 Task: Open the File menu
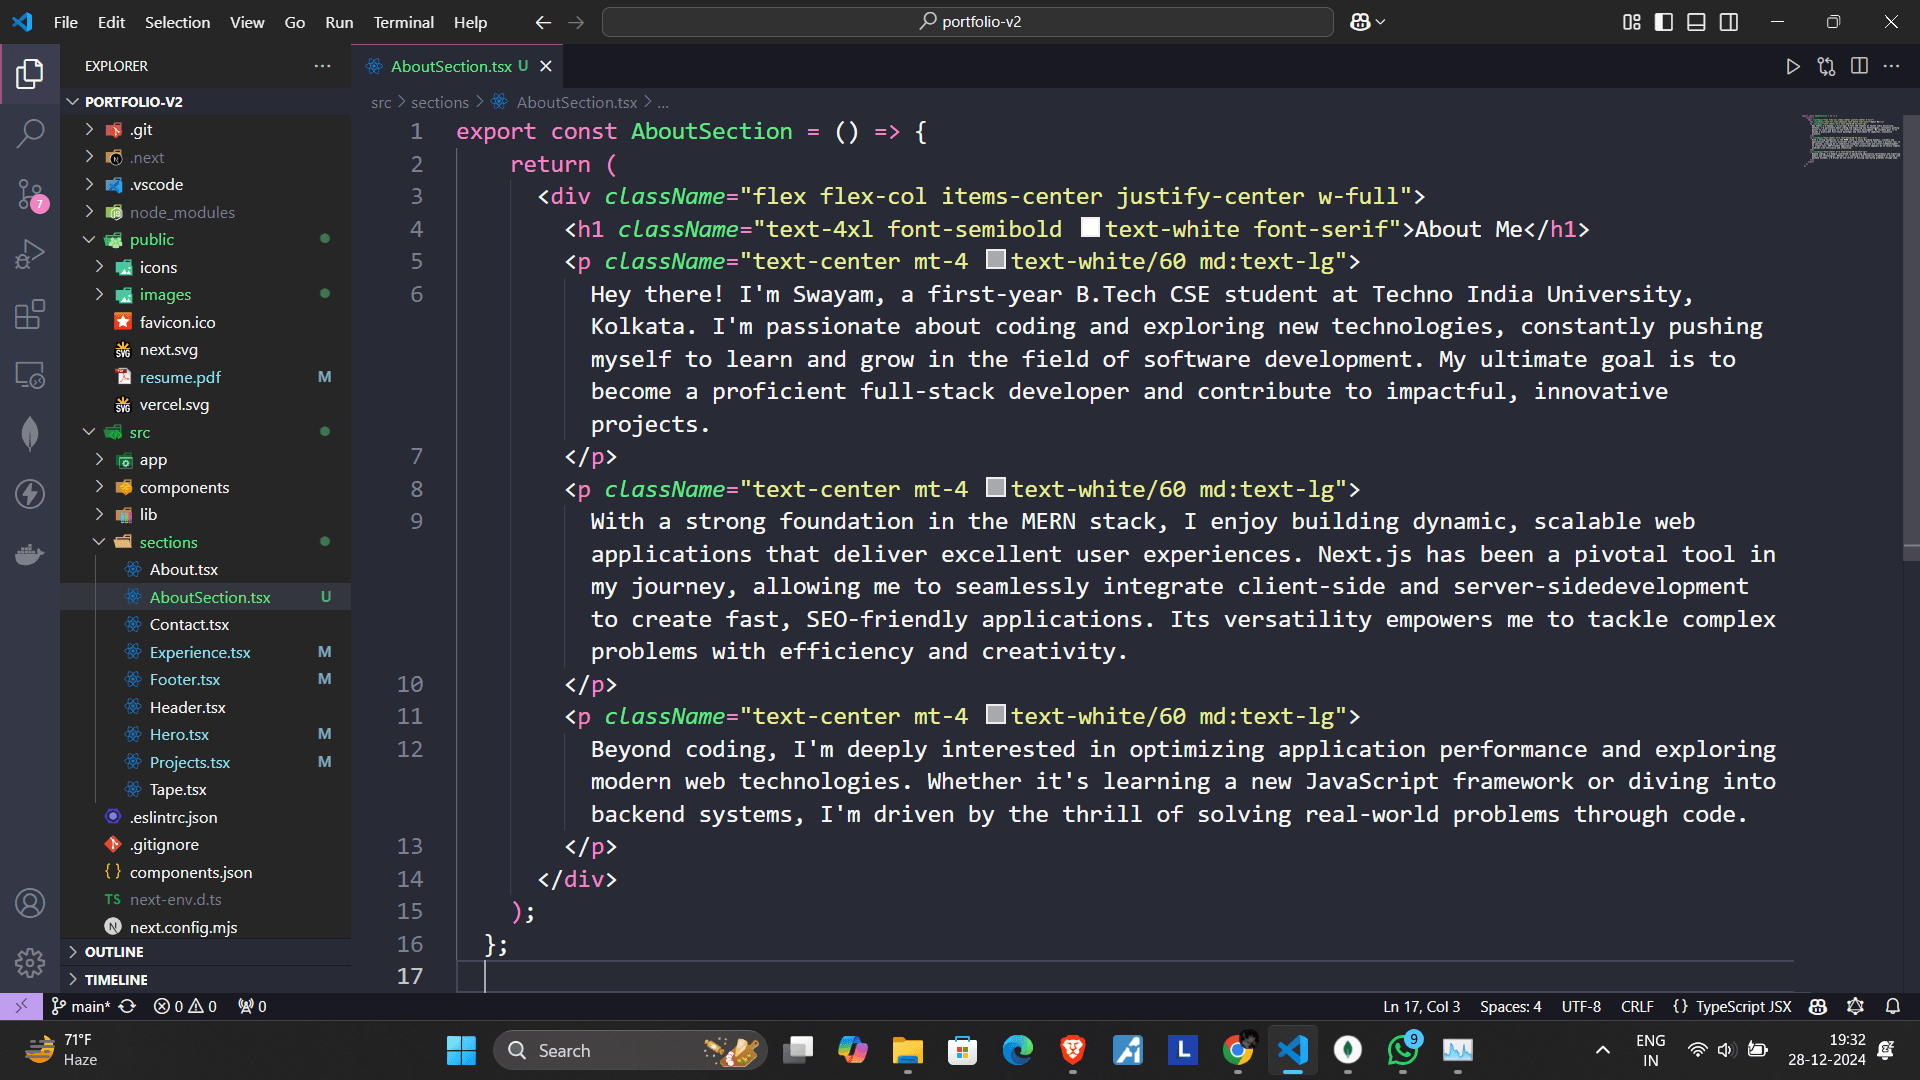[66, 22]
